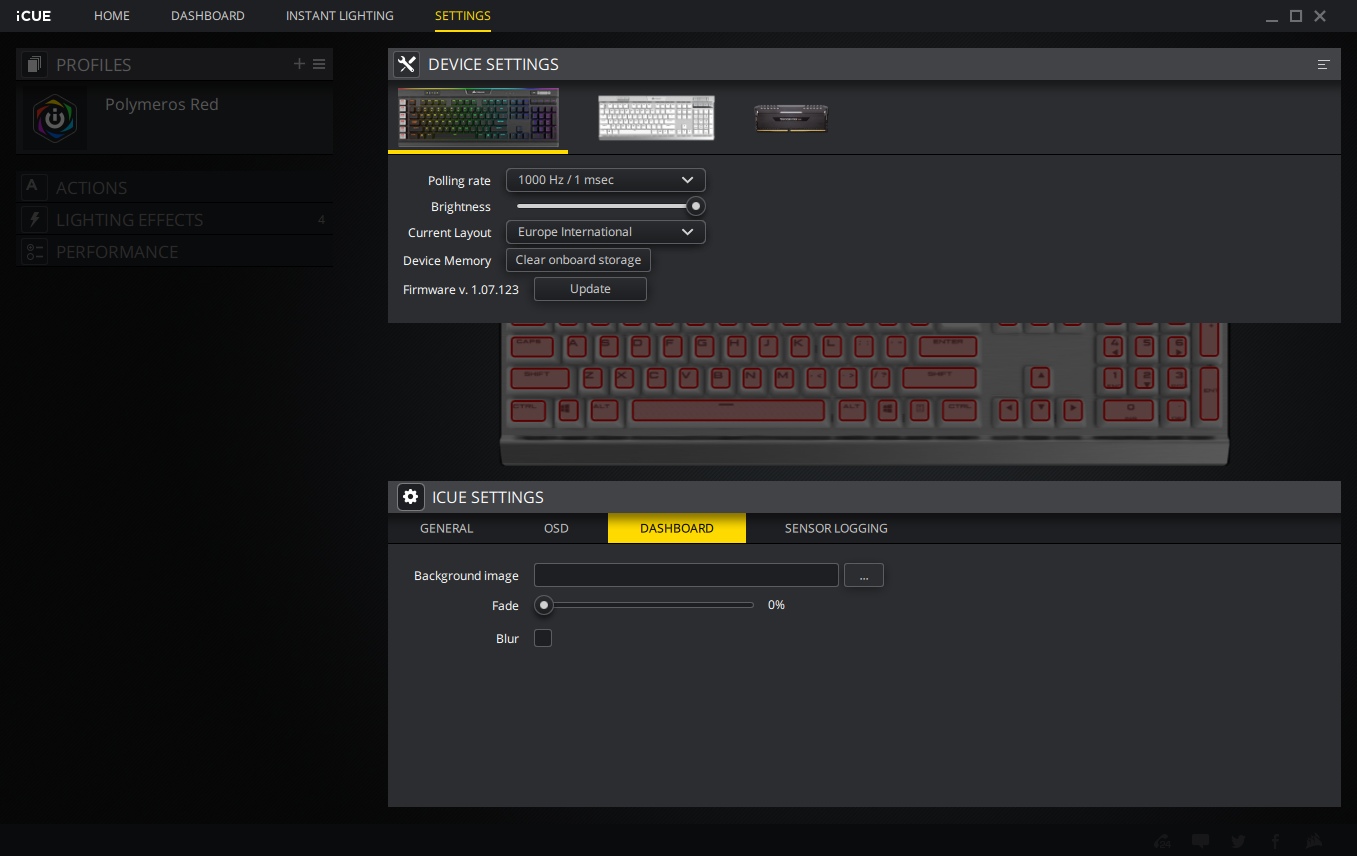The height and width of the screenshot is (856, 1357).
Task: Click the Profiles stacked-pages icon
Action: (35, 64)
